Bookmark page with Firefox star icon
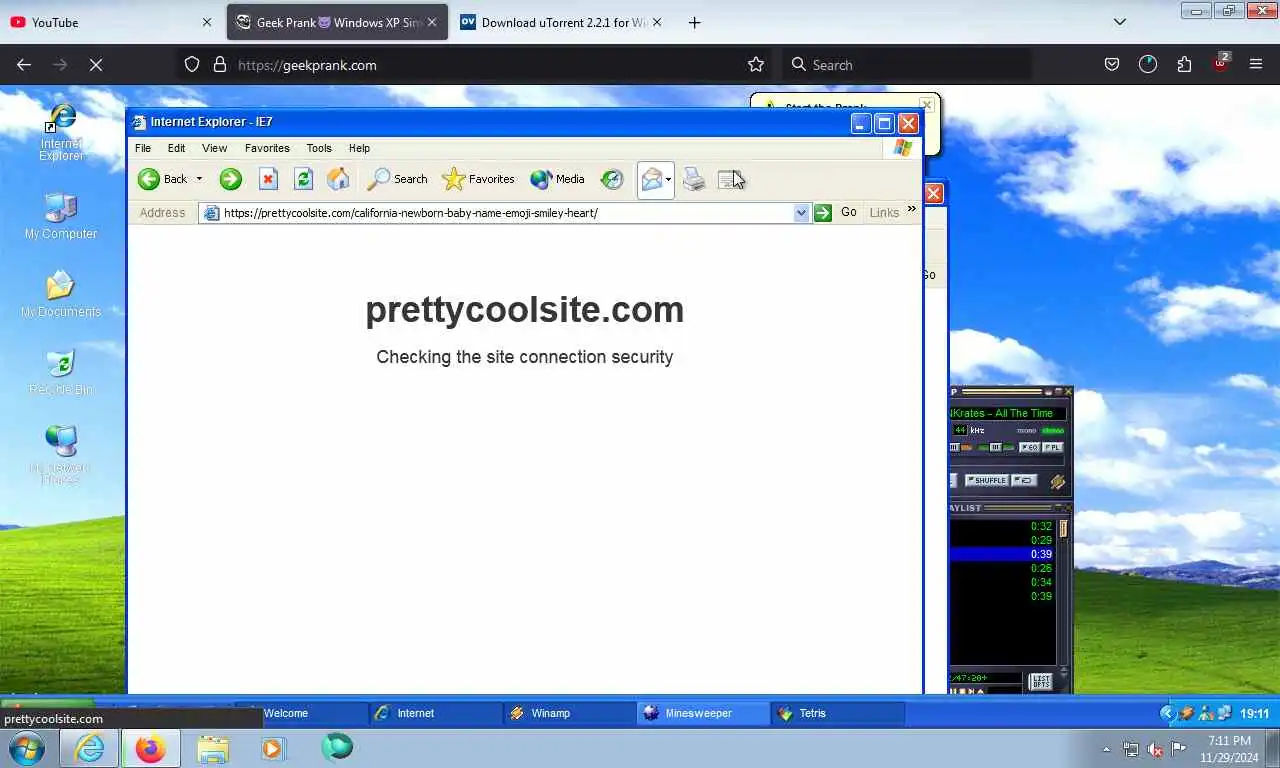Image resolution: width=1280 pixels, height=768 pixels. tap(756, 64)
